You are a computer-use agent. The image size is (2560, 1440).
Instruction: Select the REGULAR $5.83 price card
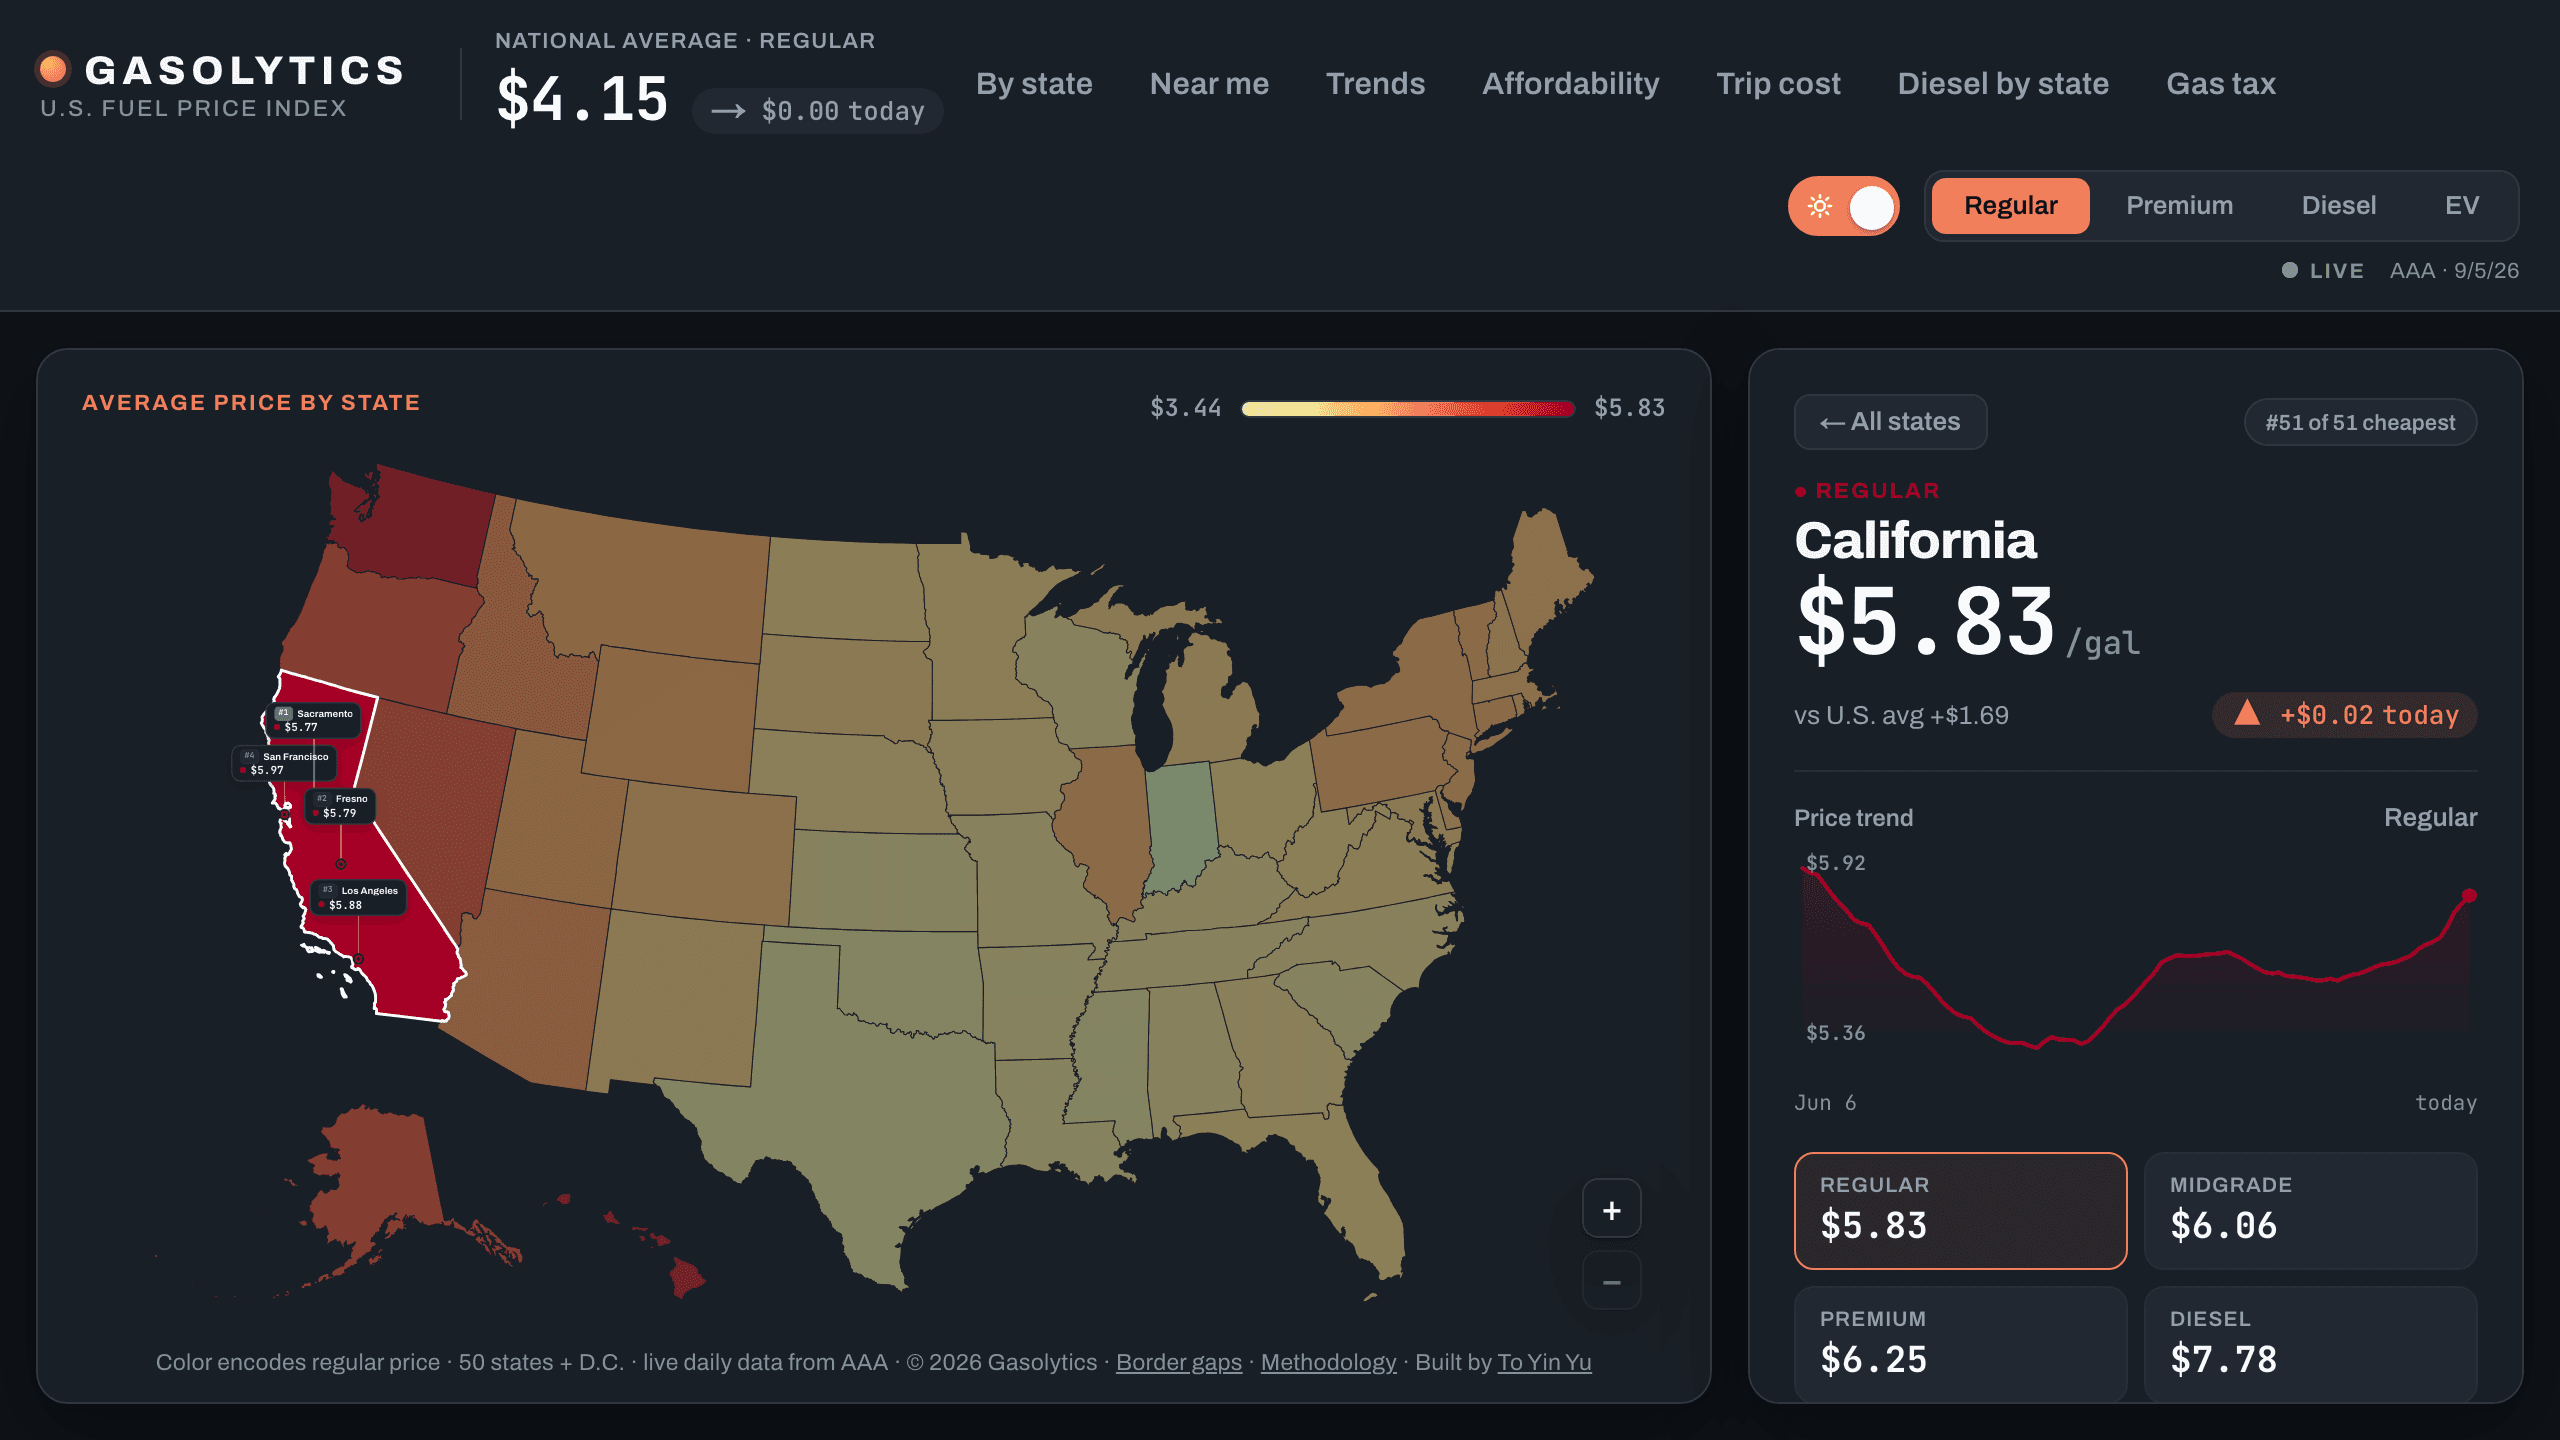click(1960, 1210)
